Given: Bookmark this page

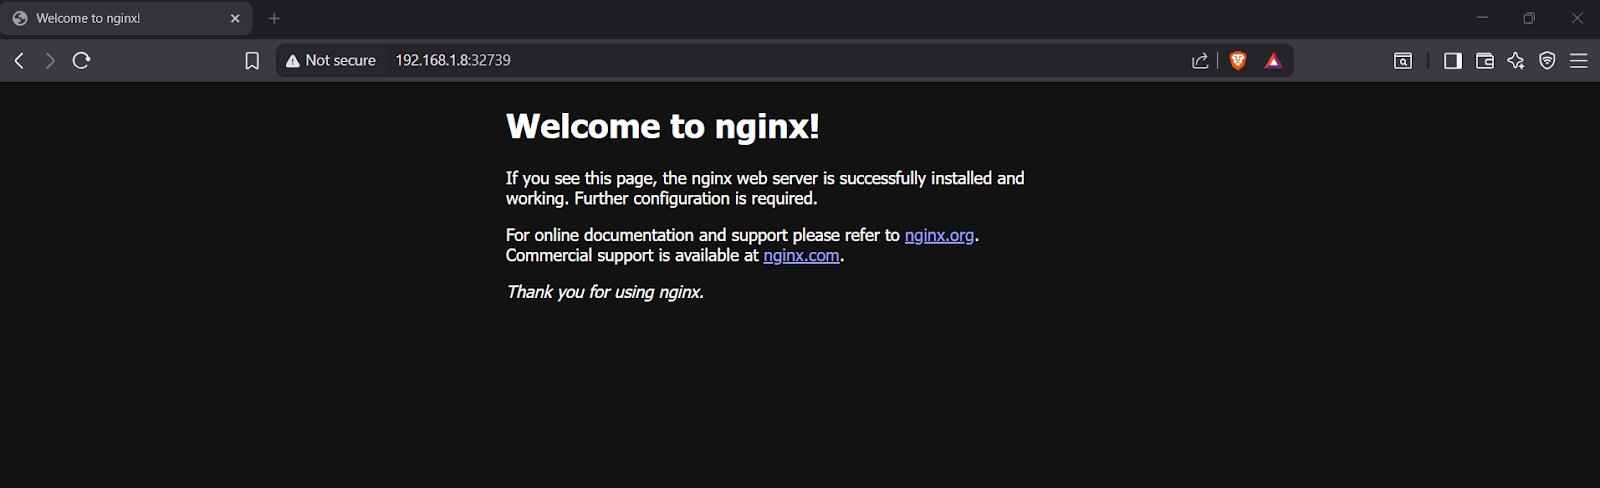Looking at the screenshot, I should click(x=252, y=61).
